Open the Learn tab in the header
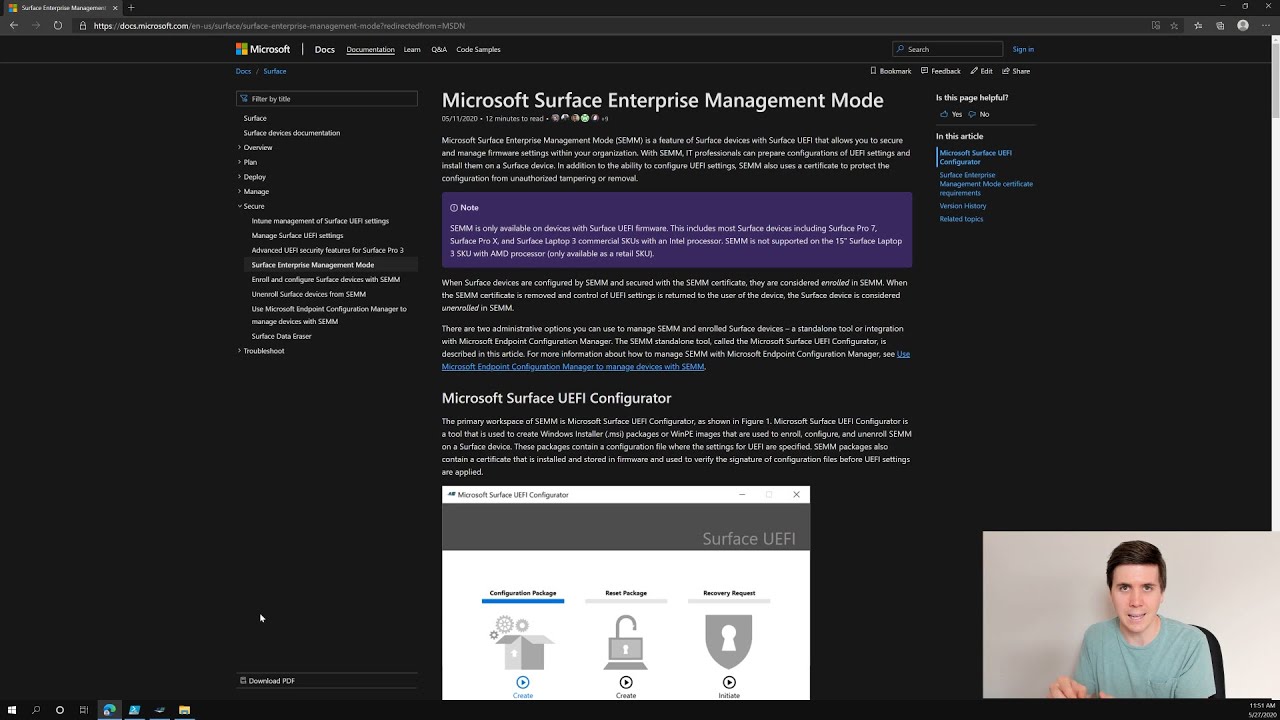1280x720 pixels. click(412, 49)
